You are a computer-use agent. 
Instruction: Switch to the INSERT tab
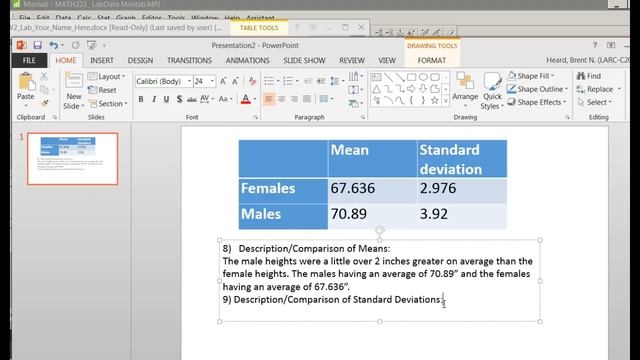point(102,60)
